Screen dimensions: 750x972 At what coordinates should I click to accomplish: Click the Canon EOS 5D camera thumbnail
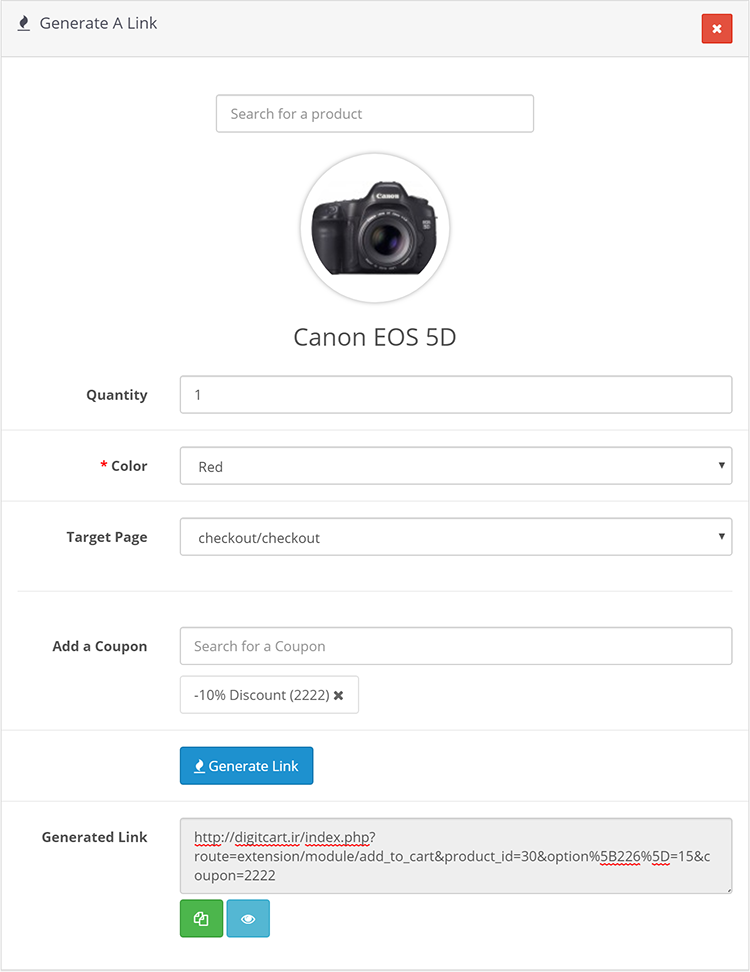coord(375,228)
